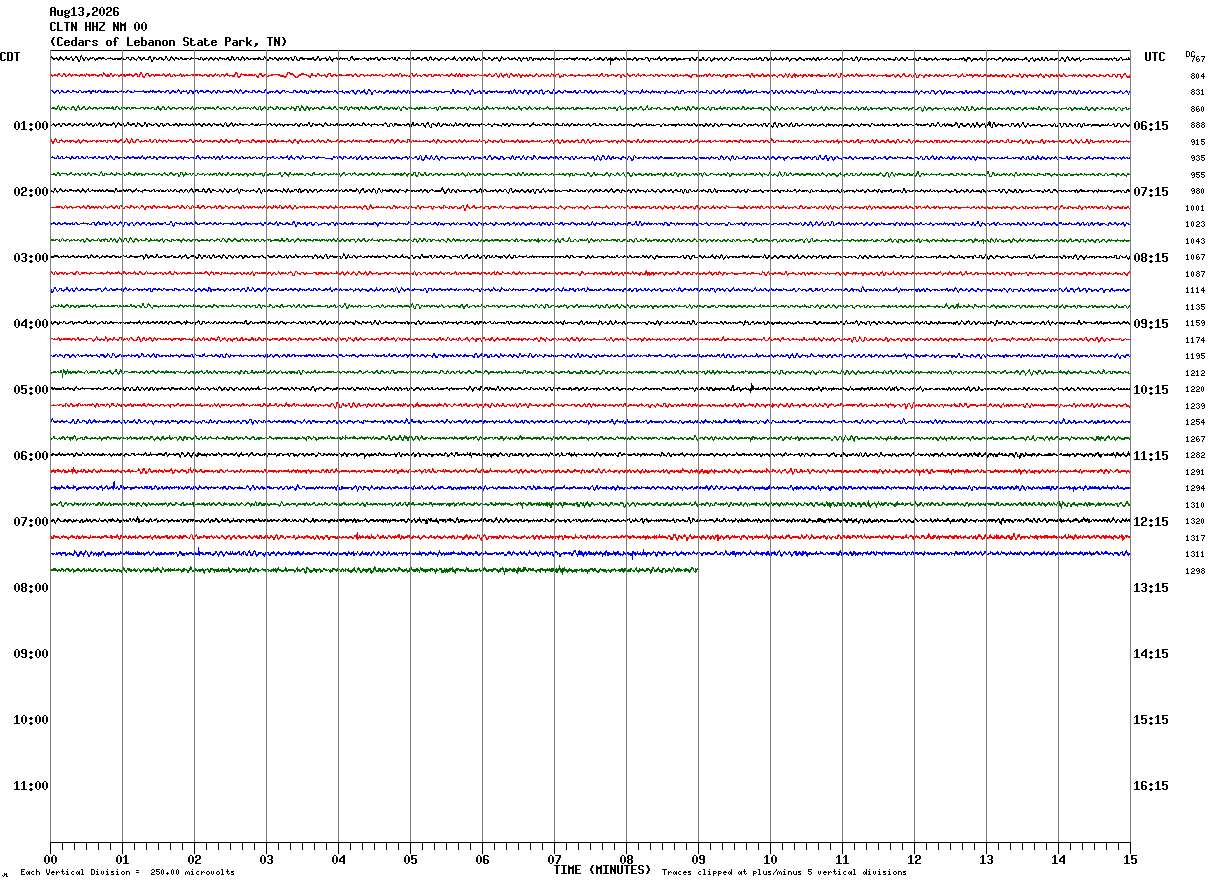Viewport: 1210px width, 886px height.
Task: Click the DC offset value '1135'
Action: [1195, 307]
